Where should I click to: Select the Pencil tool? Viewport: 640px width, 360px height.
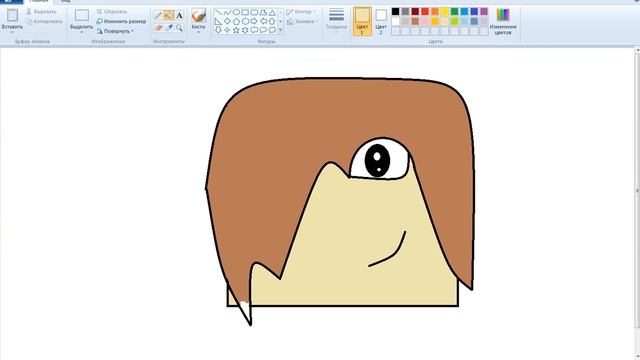(158, 16)
